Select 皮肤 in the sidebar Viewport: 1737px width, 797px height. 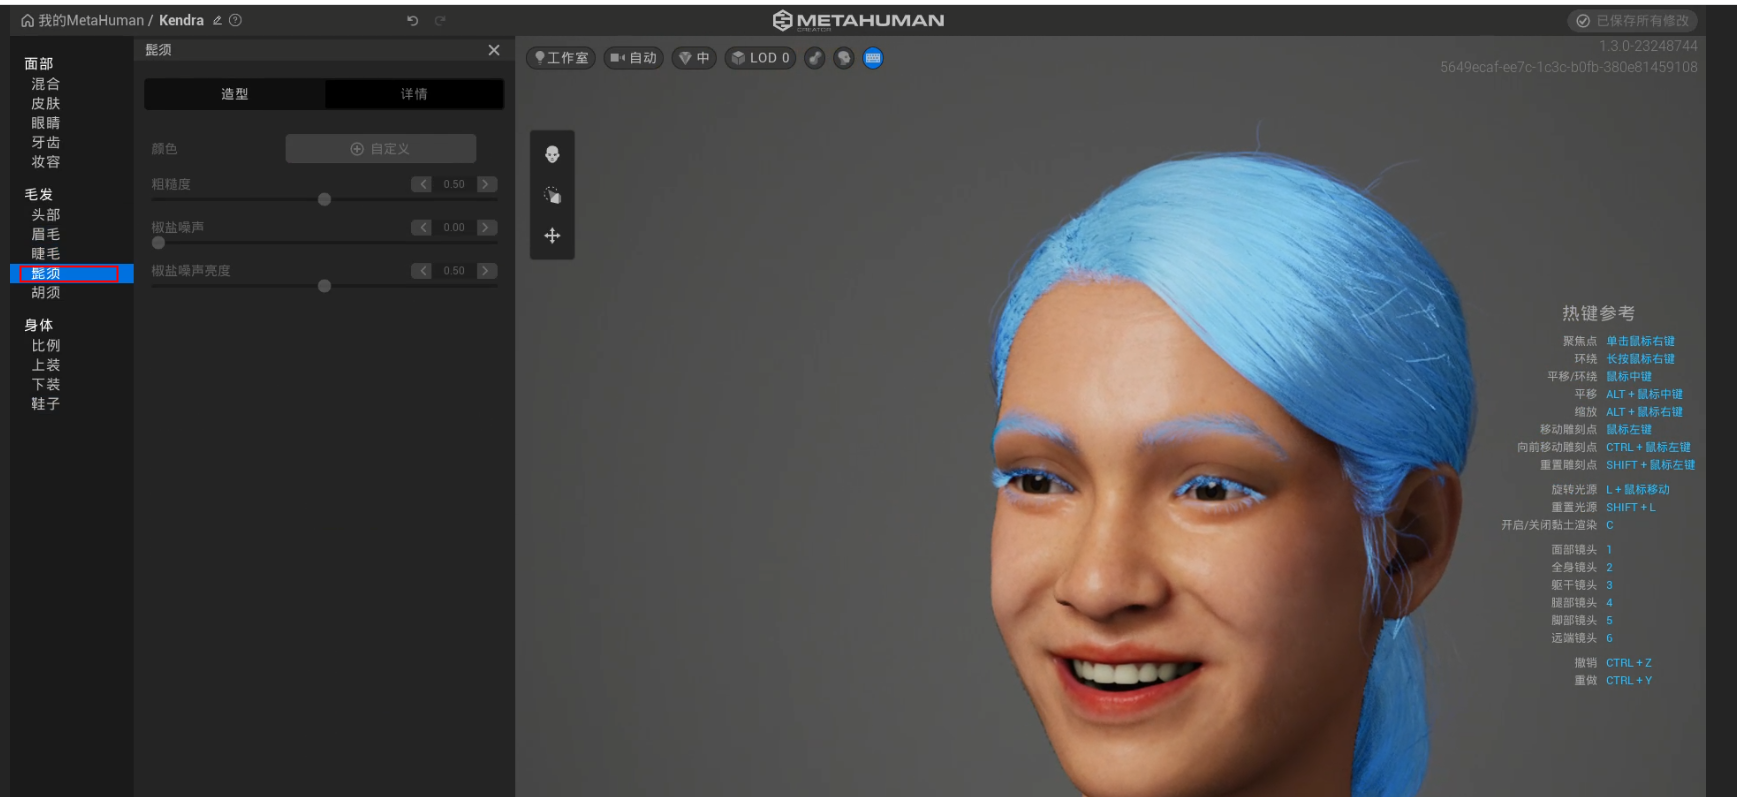(46, 103)
